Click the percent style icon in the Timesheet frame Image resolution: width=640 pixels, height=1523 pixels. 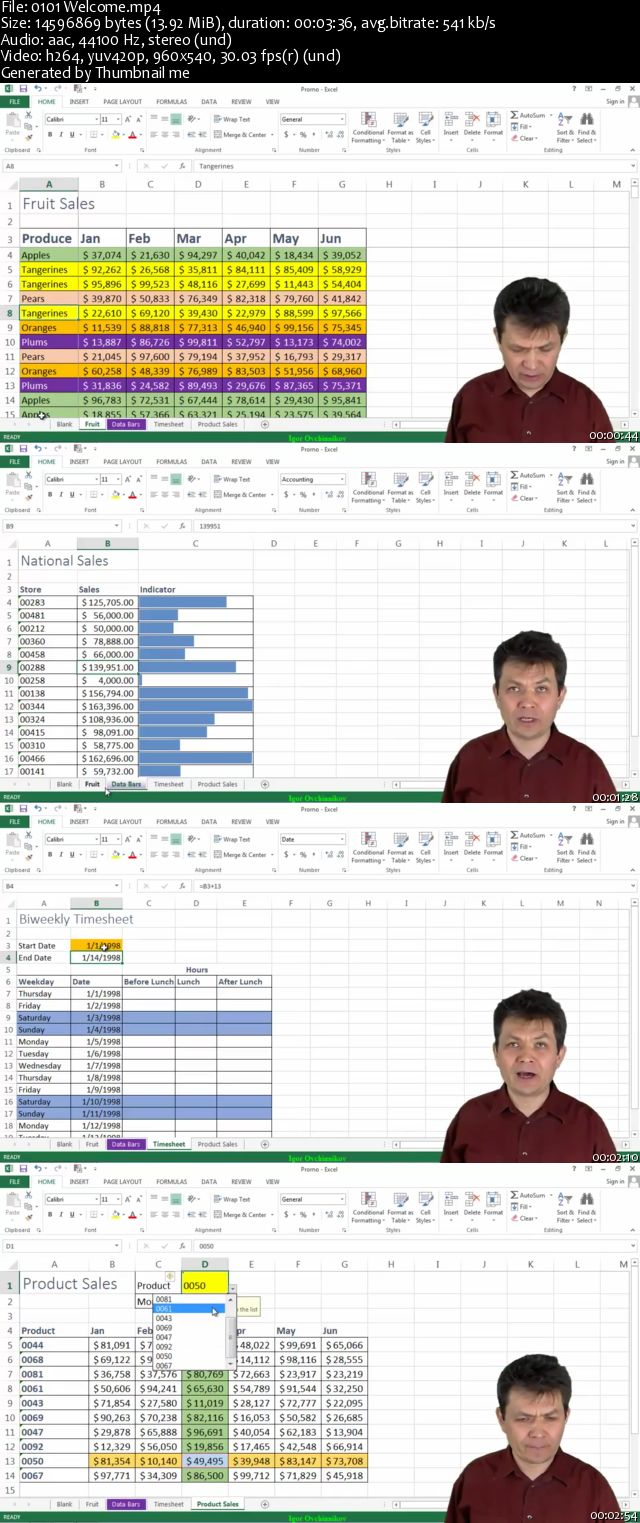pyautogui.click(x=303, y=855)
